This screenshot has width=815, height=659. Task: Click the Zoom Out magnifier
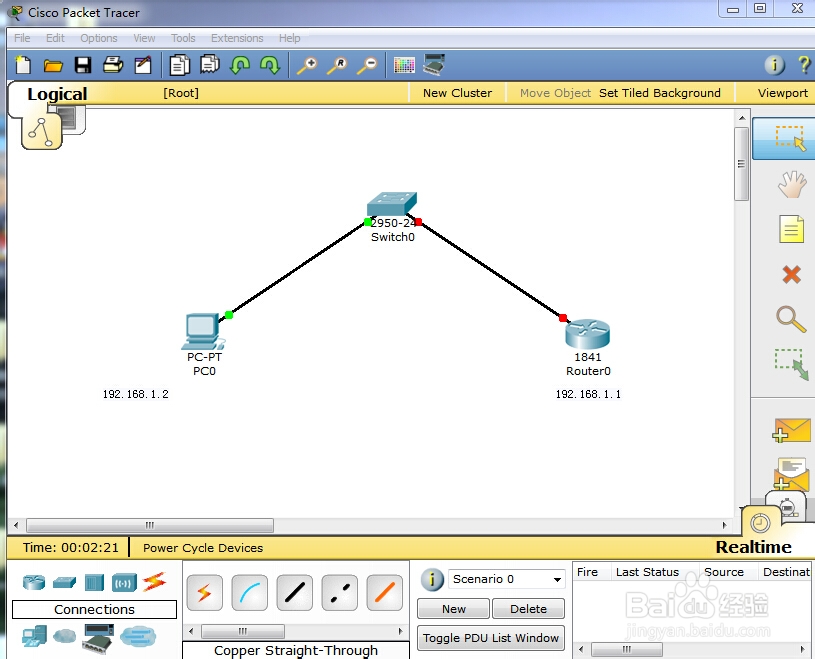click(x=367, y=65)
